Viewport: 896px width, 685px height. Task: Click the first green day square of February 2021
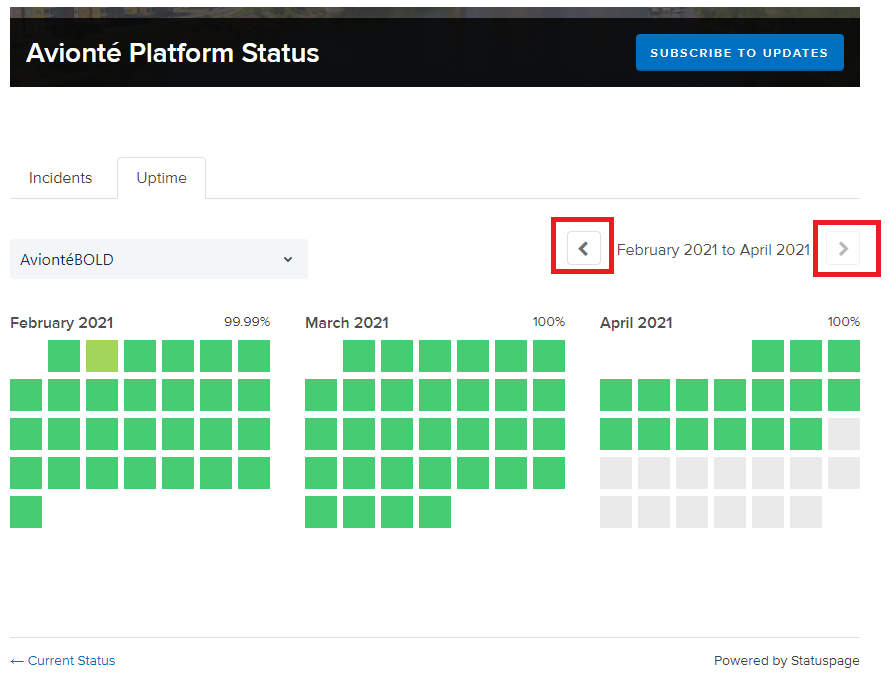64,356
